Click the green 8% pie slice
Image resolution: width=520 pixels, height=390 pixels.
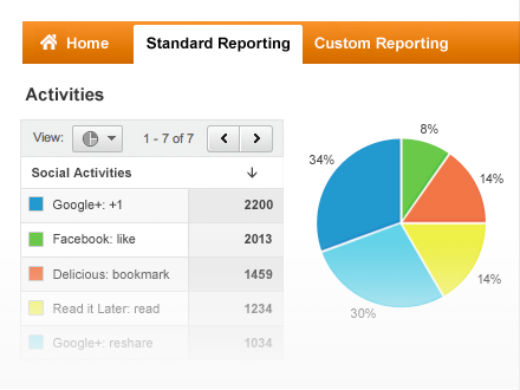pos(418,167)
